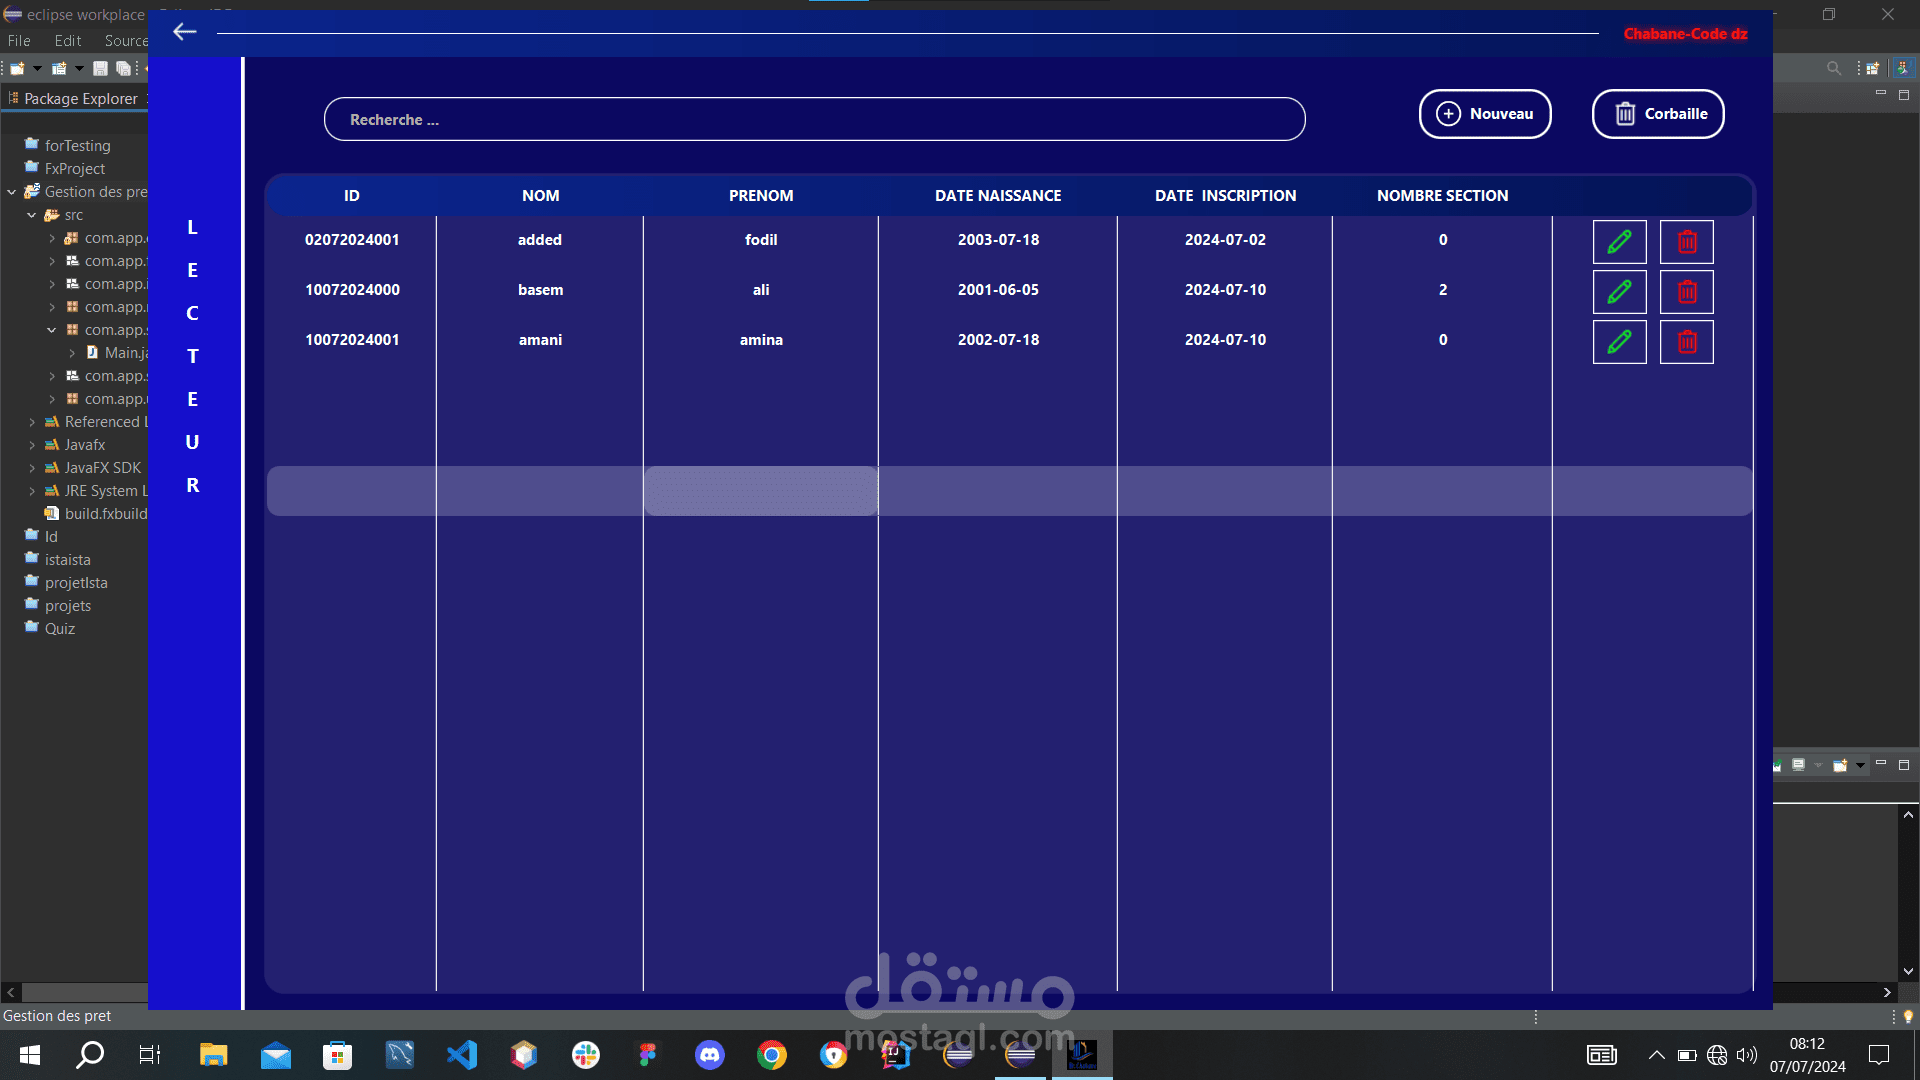Collapse the Gestion des pret project
1920x1080 pixels.
pos(12,192)
